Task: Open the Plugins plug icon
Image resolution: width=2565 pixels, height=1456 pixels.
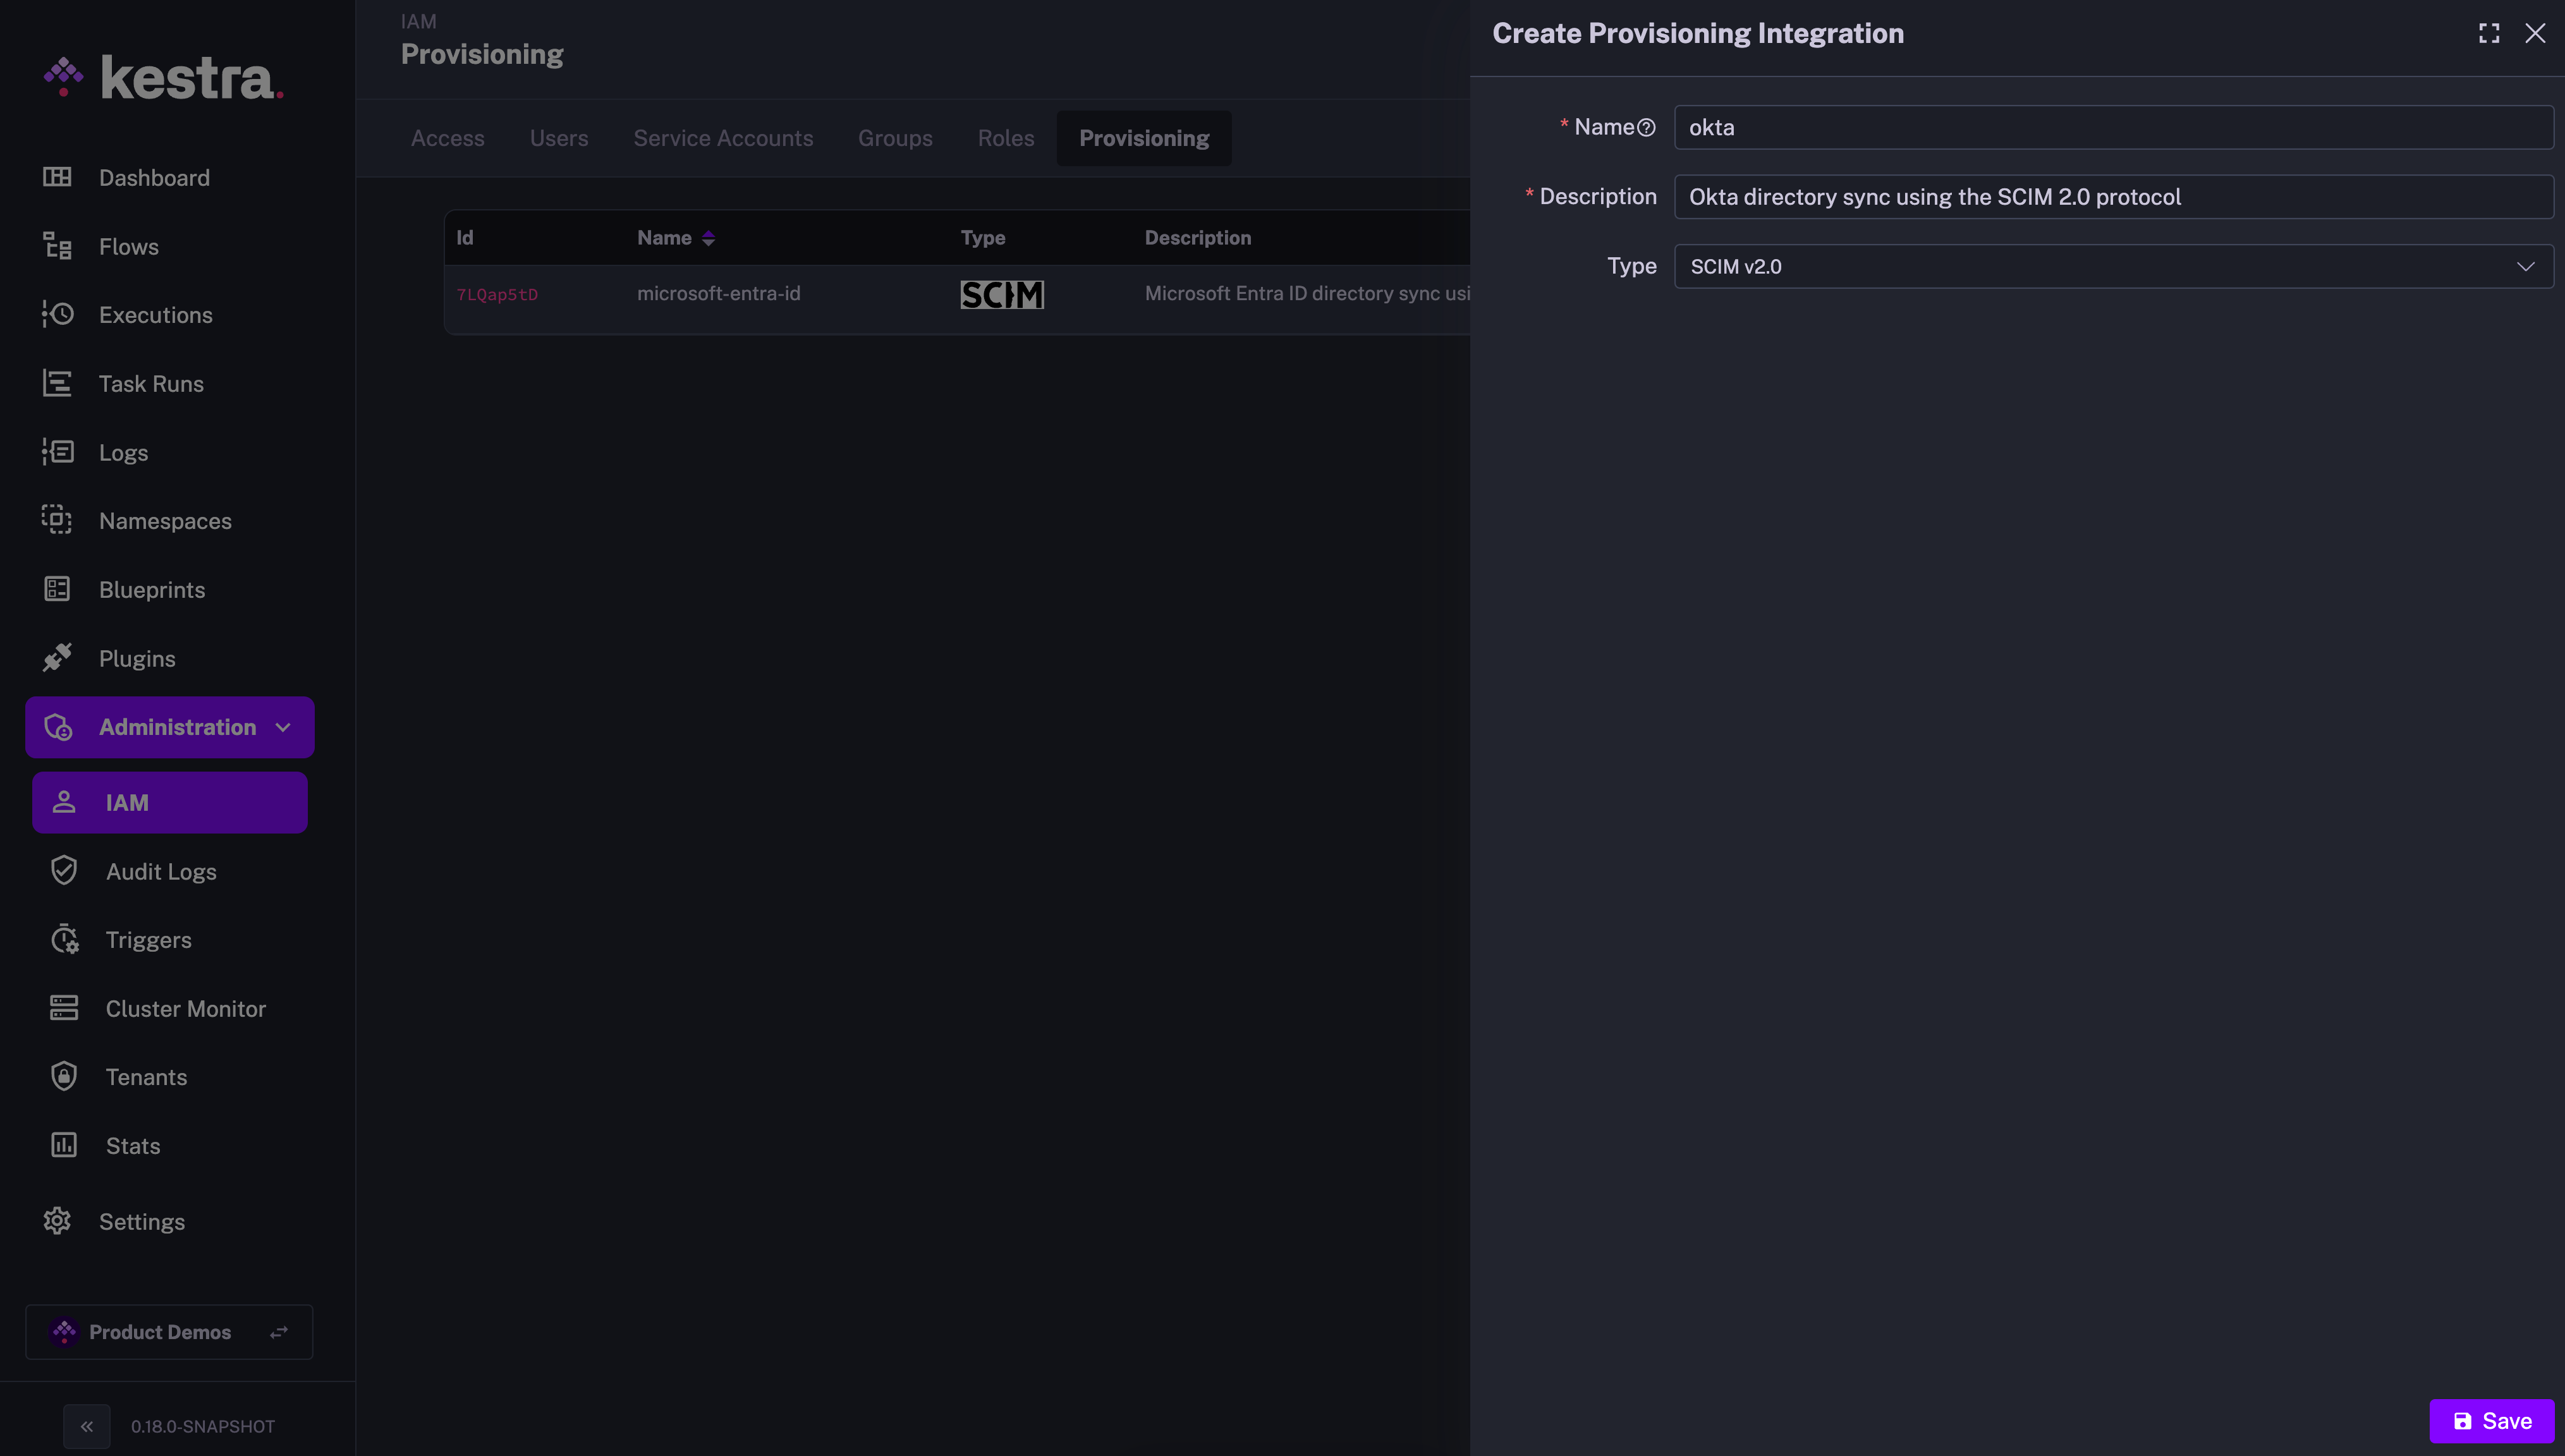Action: pyautogui.click(x=57, y=658)
